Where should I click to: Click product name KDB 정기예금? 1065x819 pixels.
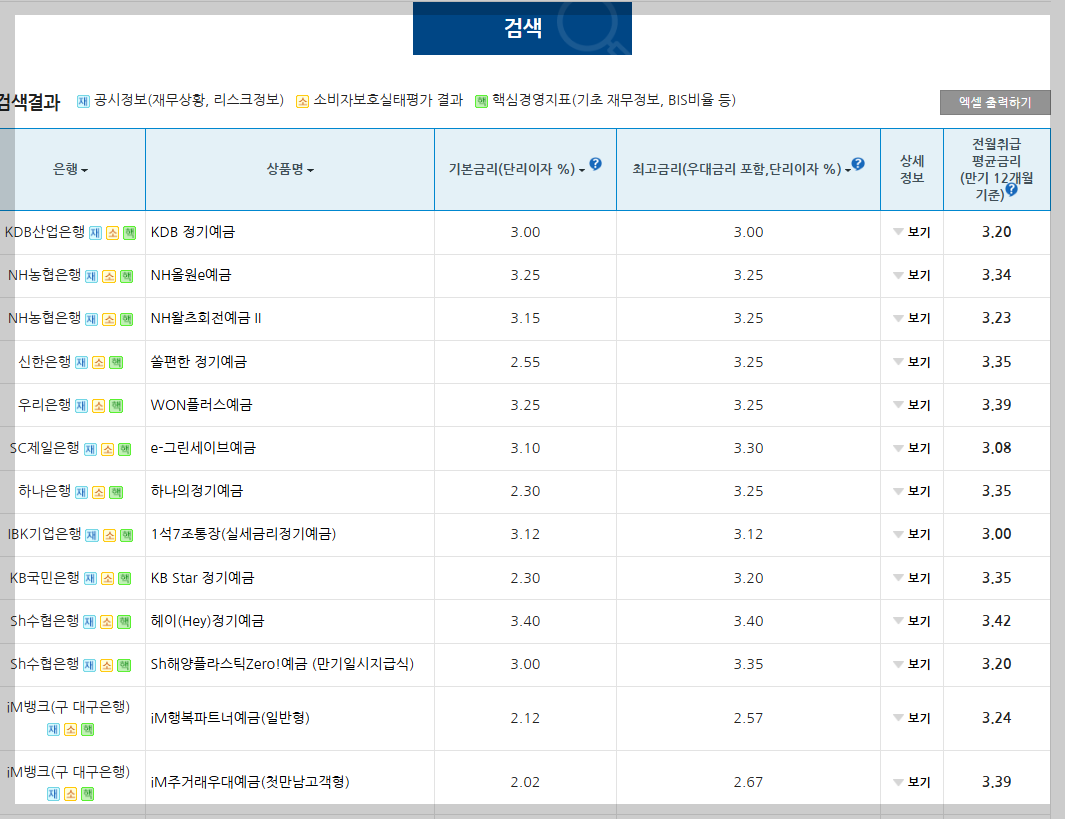coord(193,232)
